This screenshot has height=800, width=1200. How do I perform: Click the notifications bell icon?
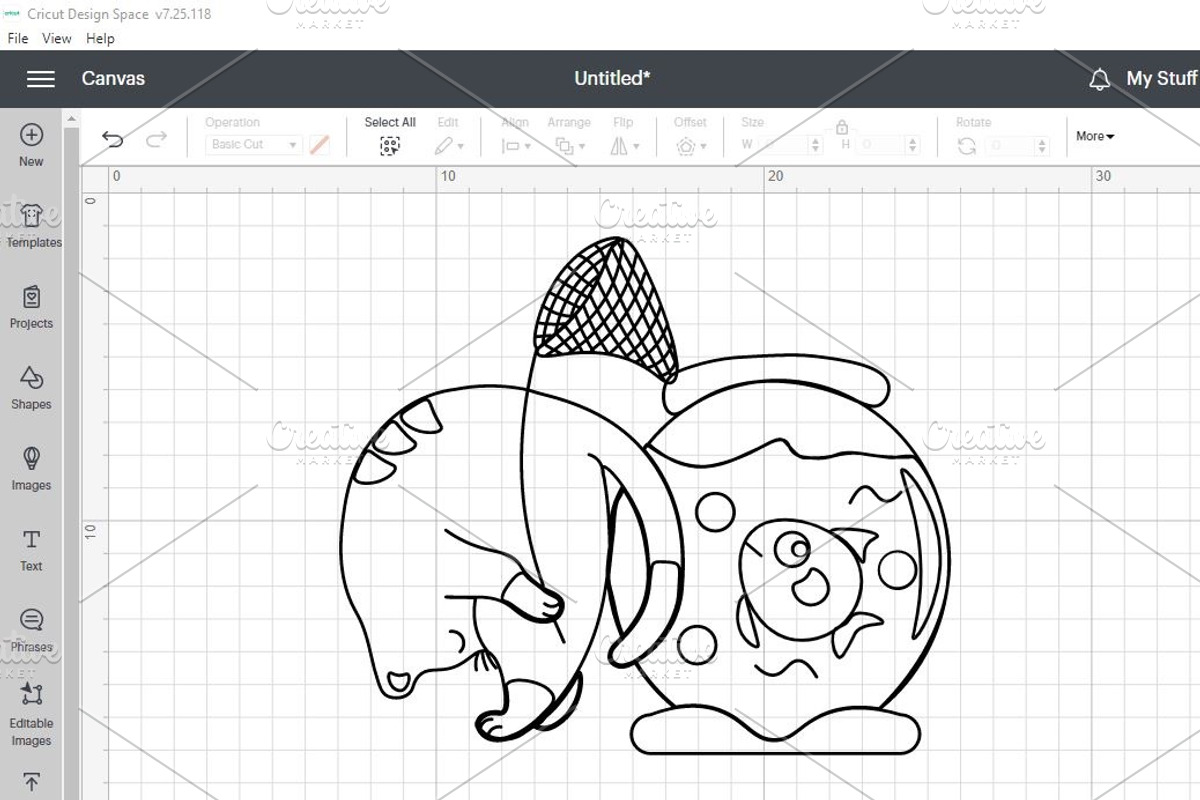click(x=1099, y=79)
